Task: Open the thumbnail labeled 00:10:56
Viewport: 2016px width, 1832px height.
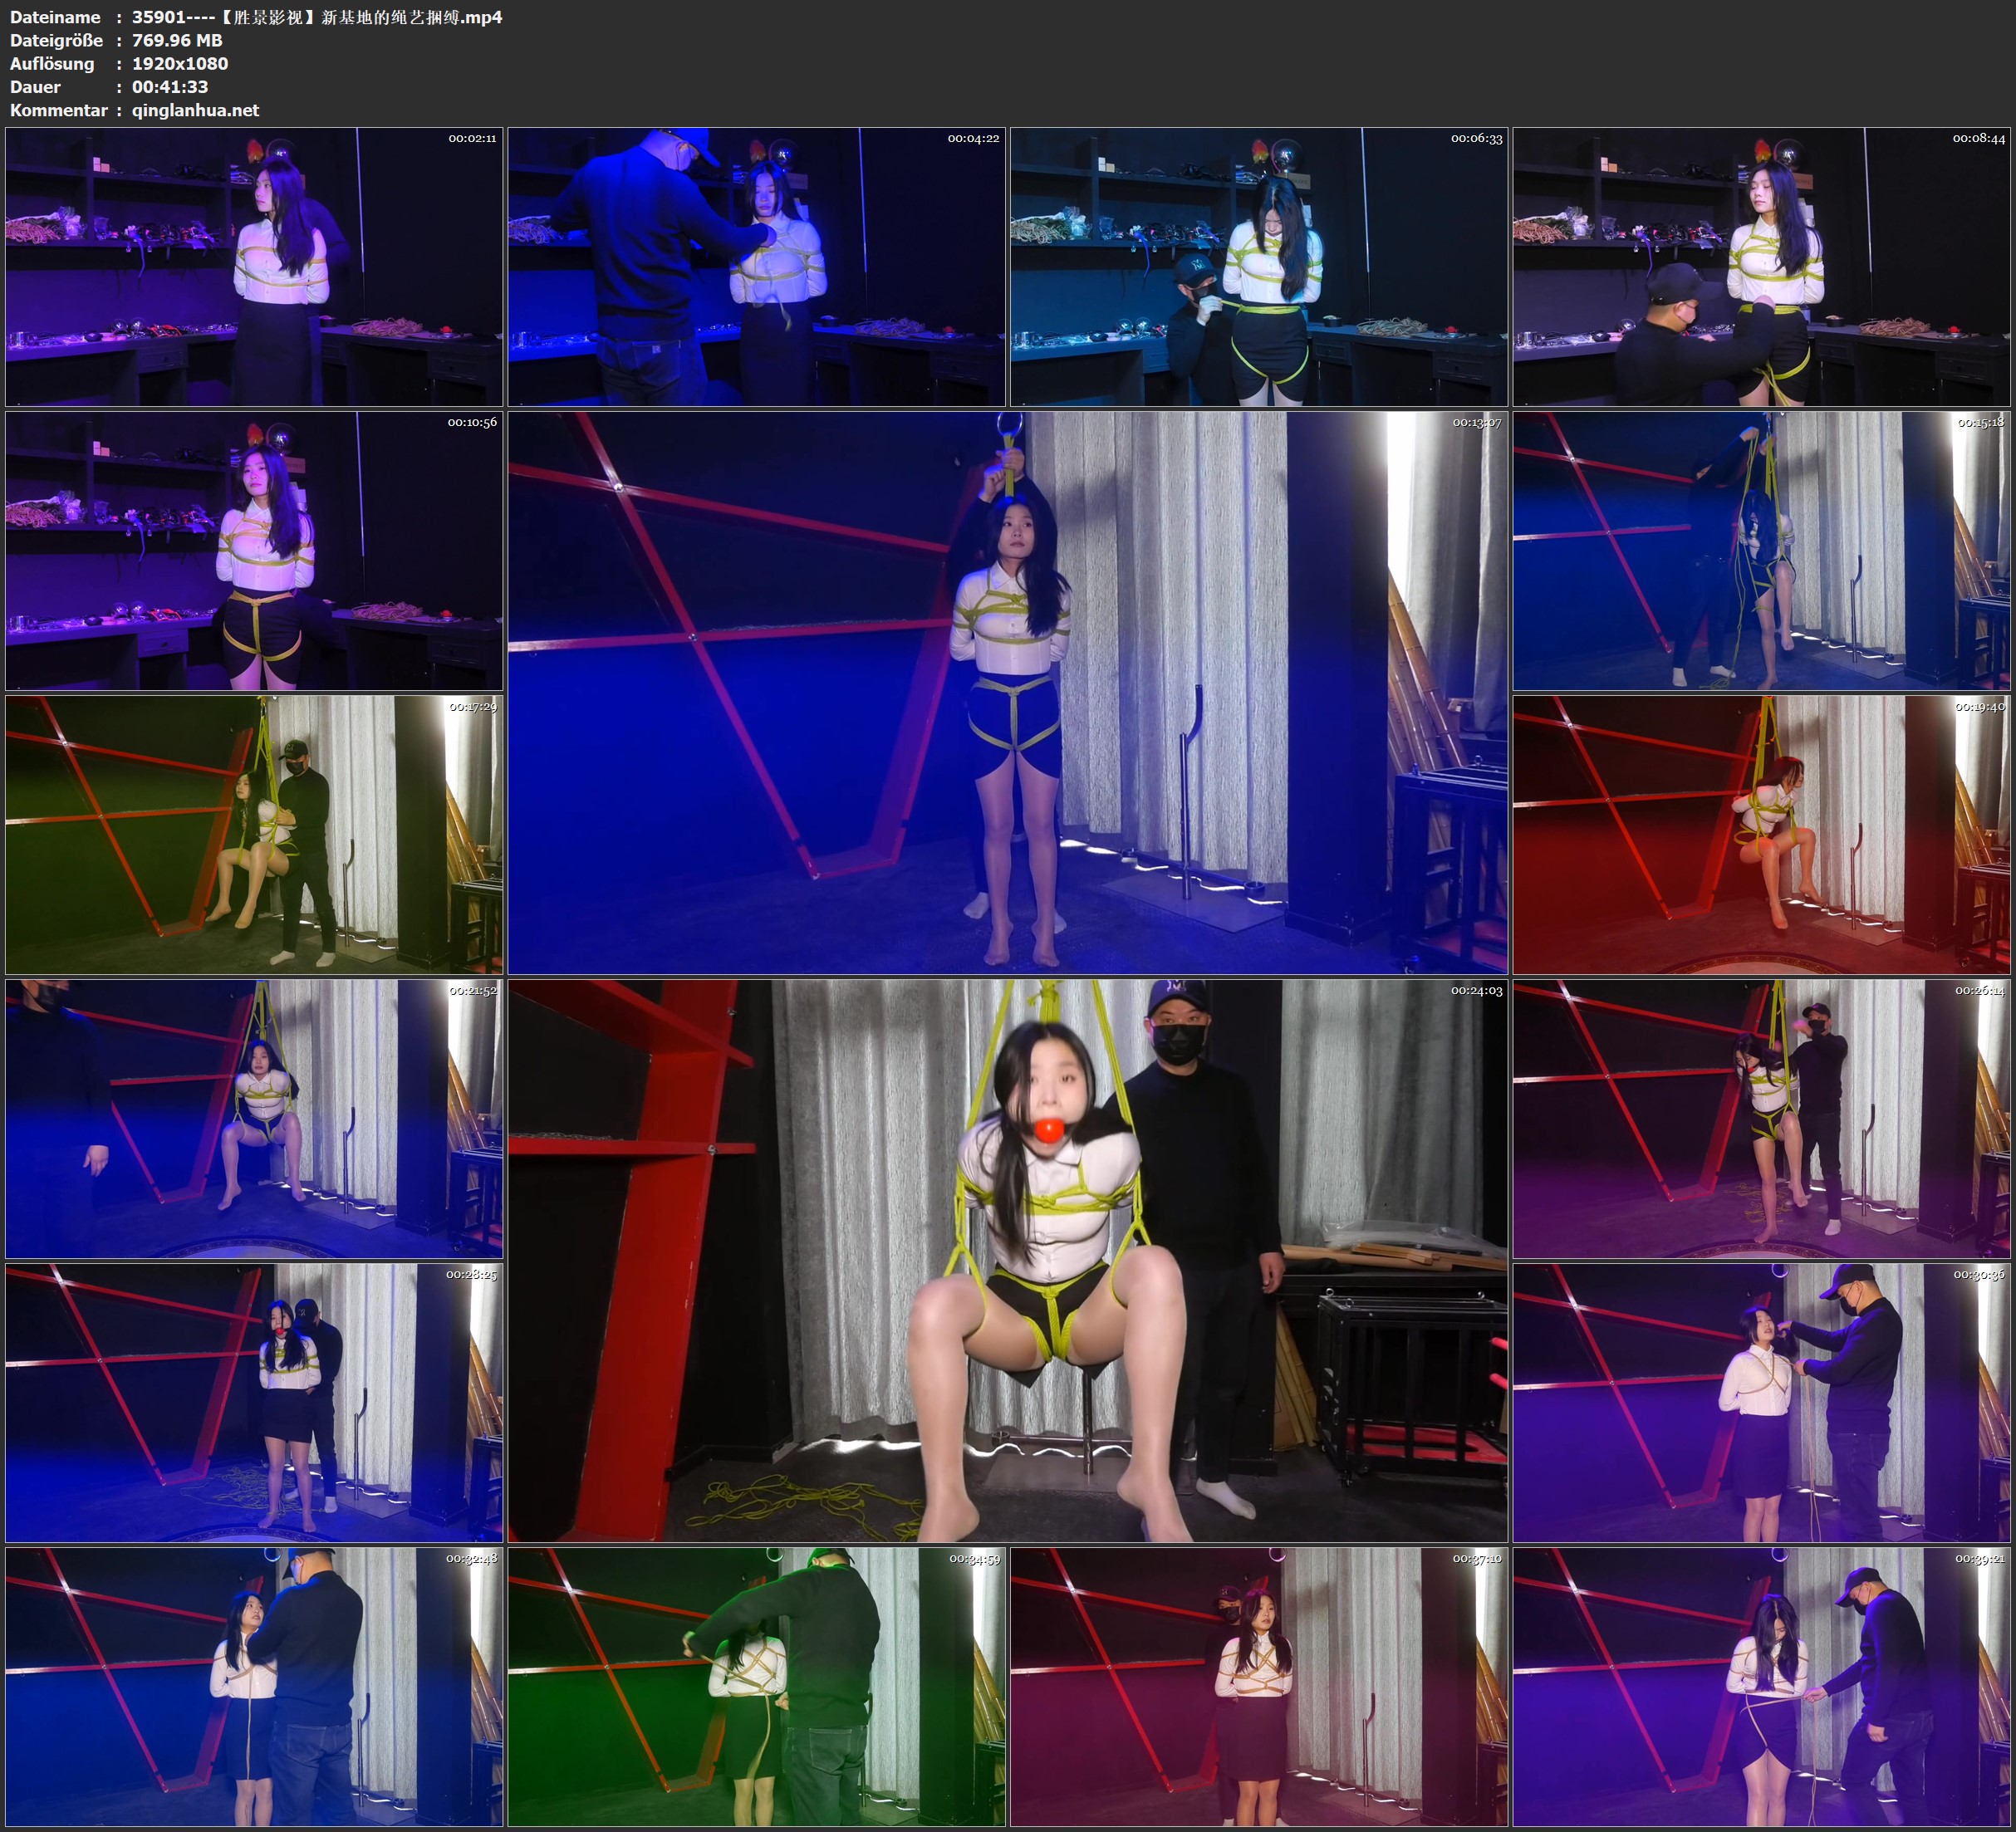Action: tap(254, 551)
